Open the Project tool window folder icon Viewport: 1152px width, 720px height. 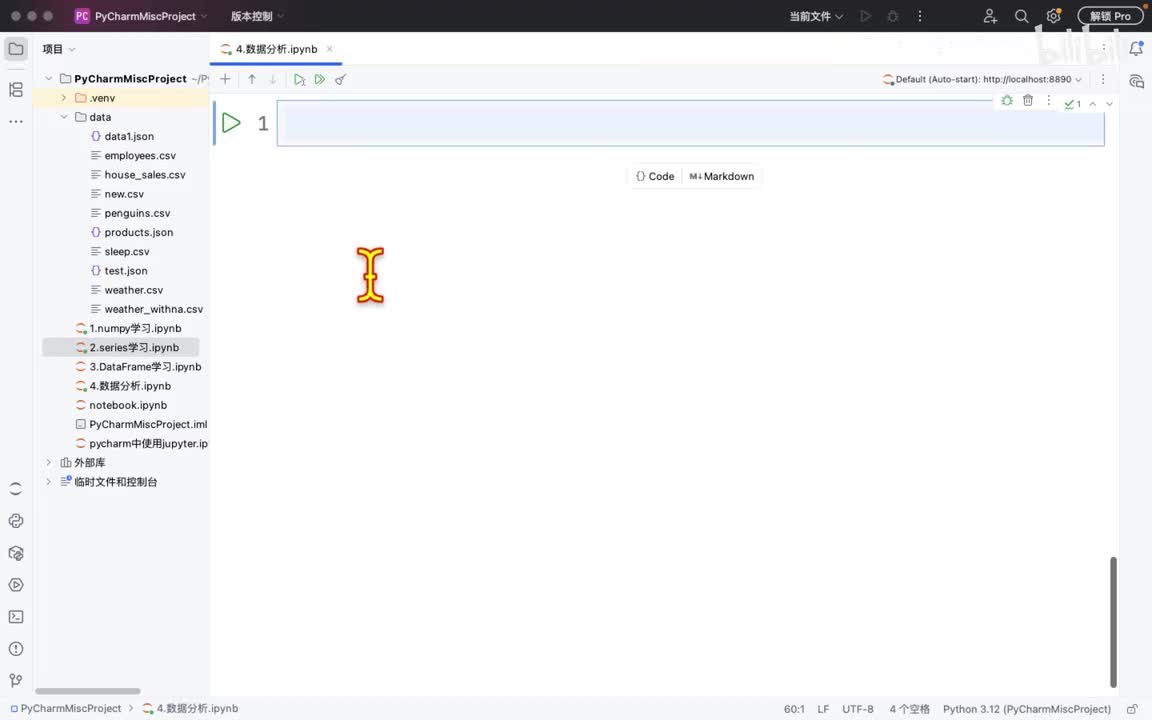[15, 49]
